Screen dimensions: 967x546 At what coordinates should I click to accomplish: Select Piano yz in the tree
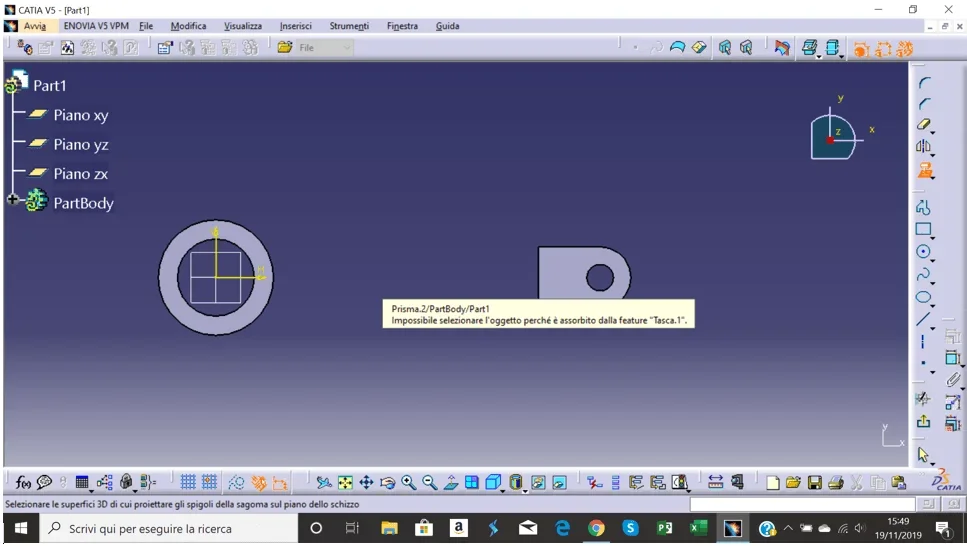[81, 144]
